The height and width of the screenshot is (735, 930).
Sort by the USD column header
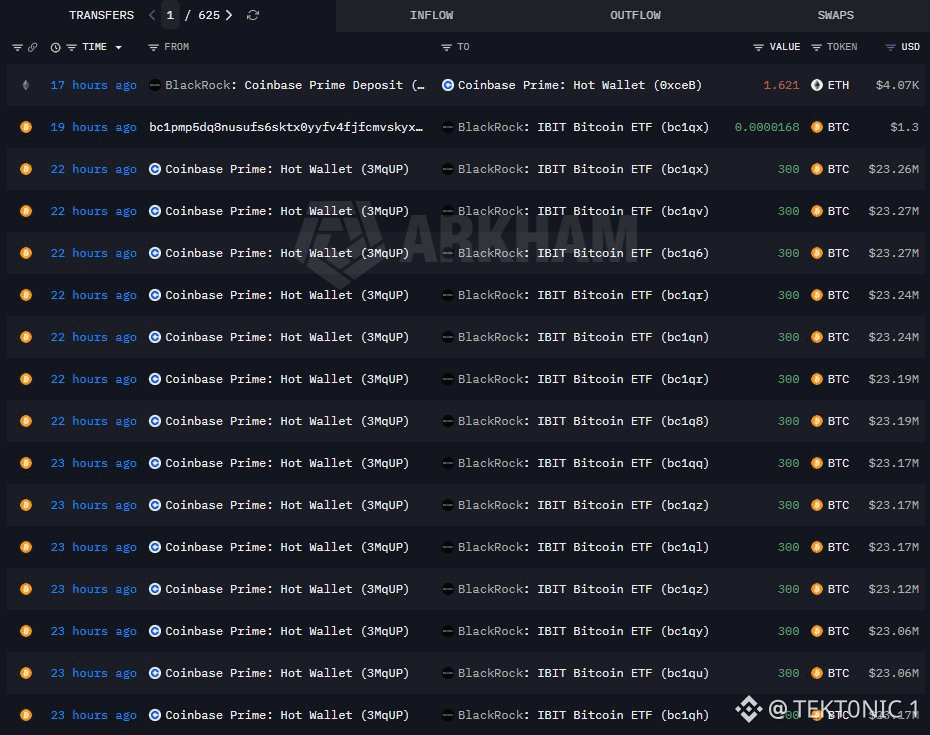[910, 47]
